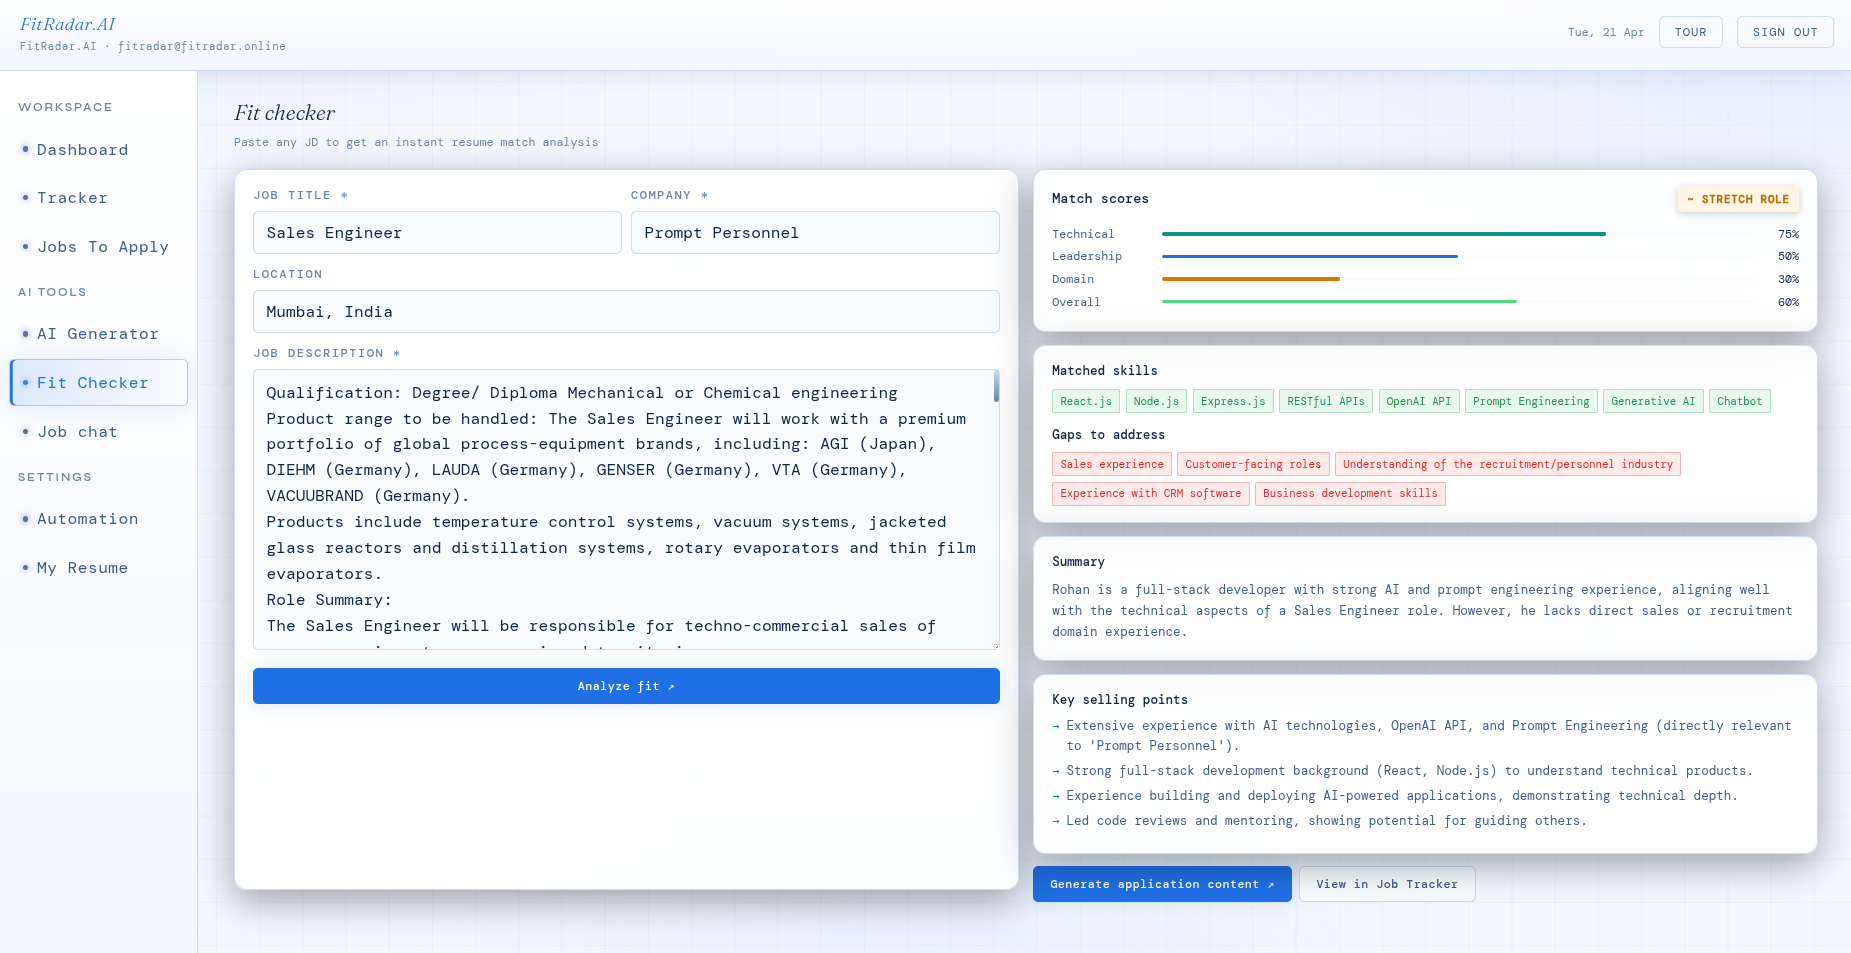The width and height of the screenshot is (1851, 953).
Task: Click the Match scores heading
Action: [x=1100, y=199]
